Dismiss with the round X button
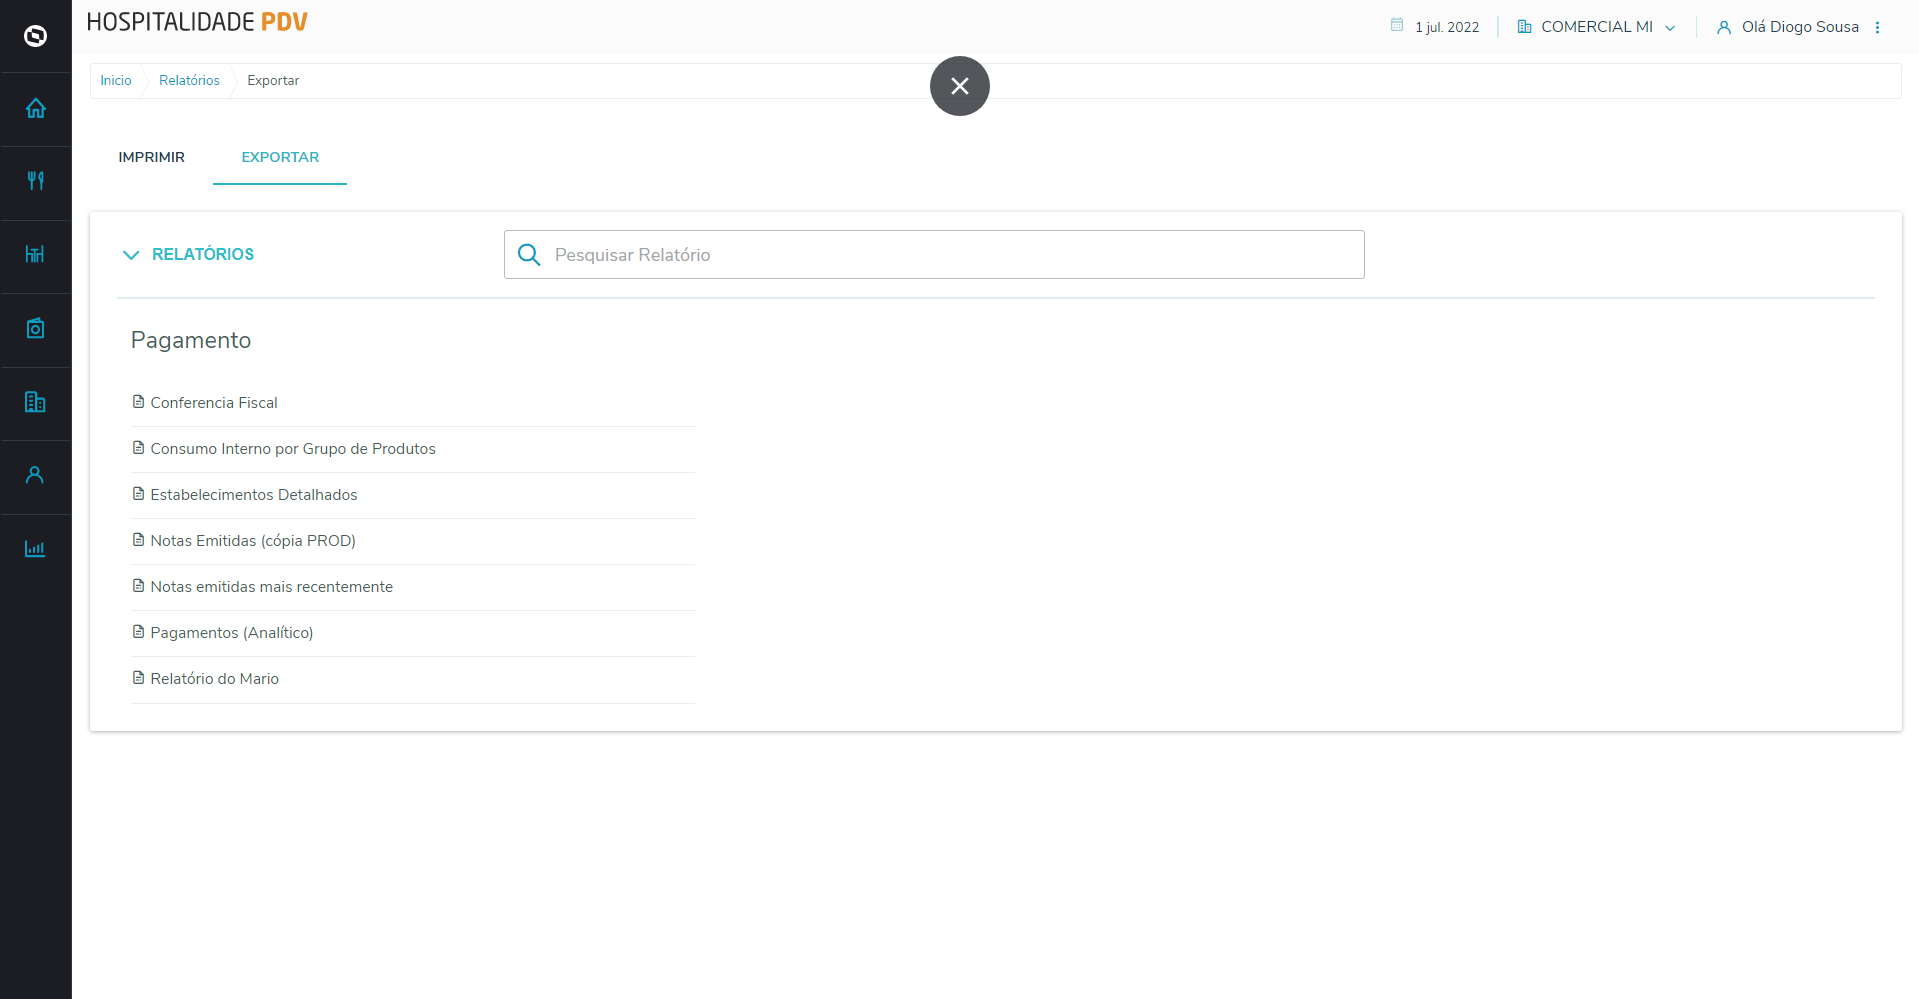Viewport: 1919px width, 999px height. 959,86
